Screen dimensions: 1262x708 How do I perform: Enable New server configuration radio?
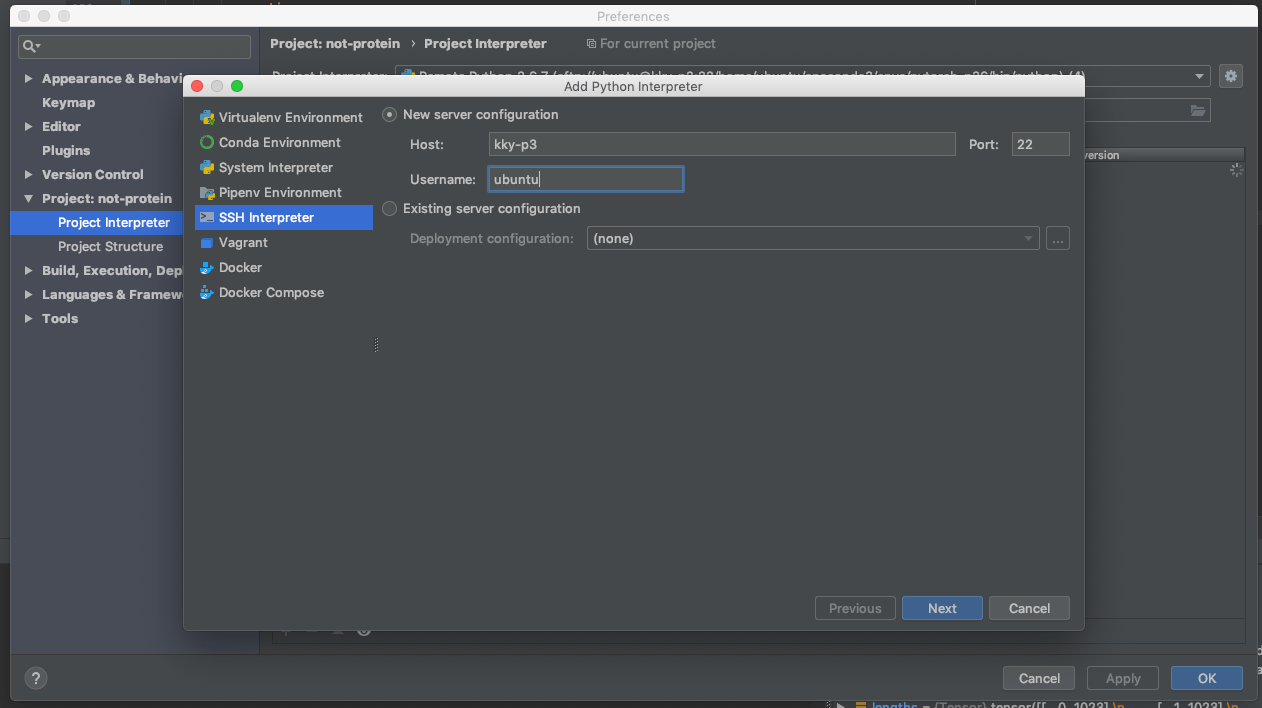(x=390, y=115)
